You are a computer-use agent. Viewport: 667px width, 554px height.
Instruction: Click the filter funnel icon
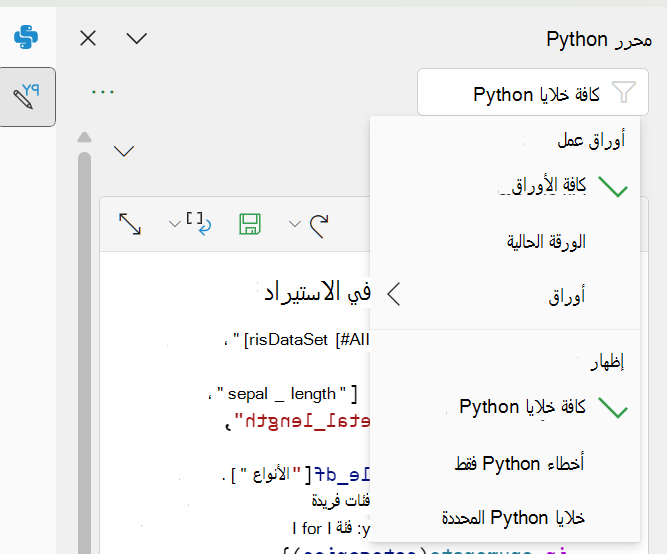[624, 92]
